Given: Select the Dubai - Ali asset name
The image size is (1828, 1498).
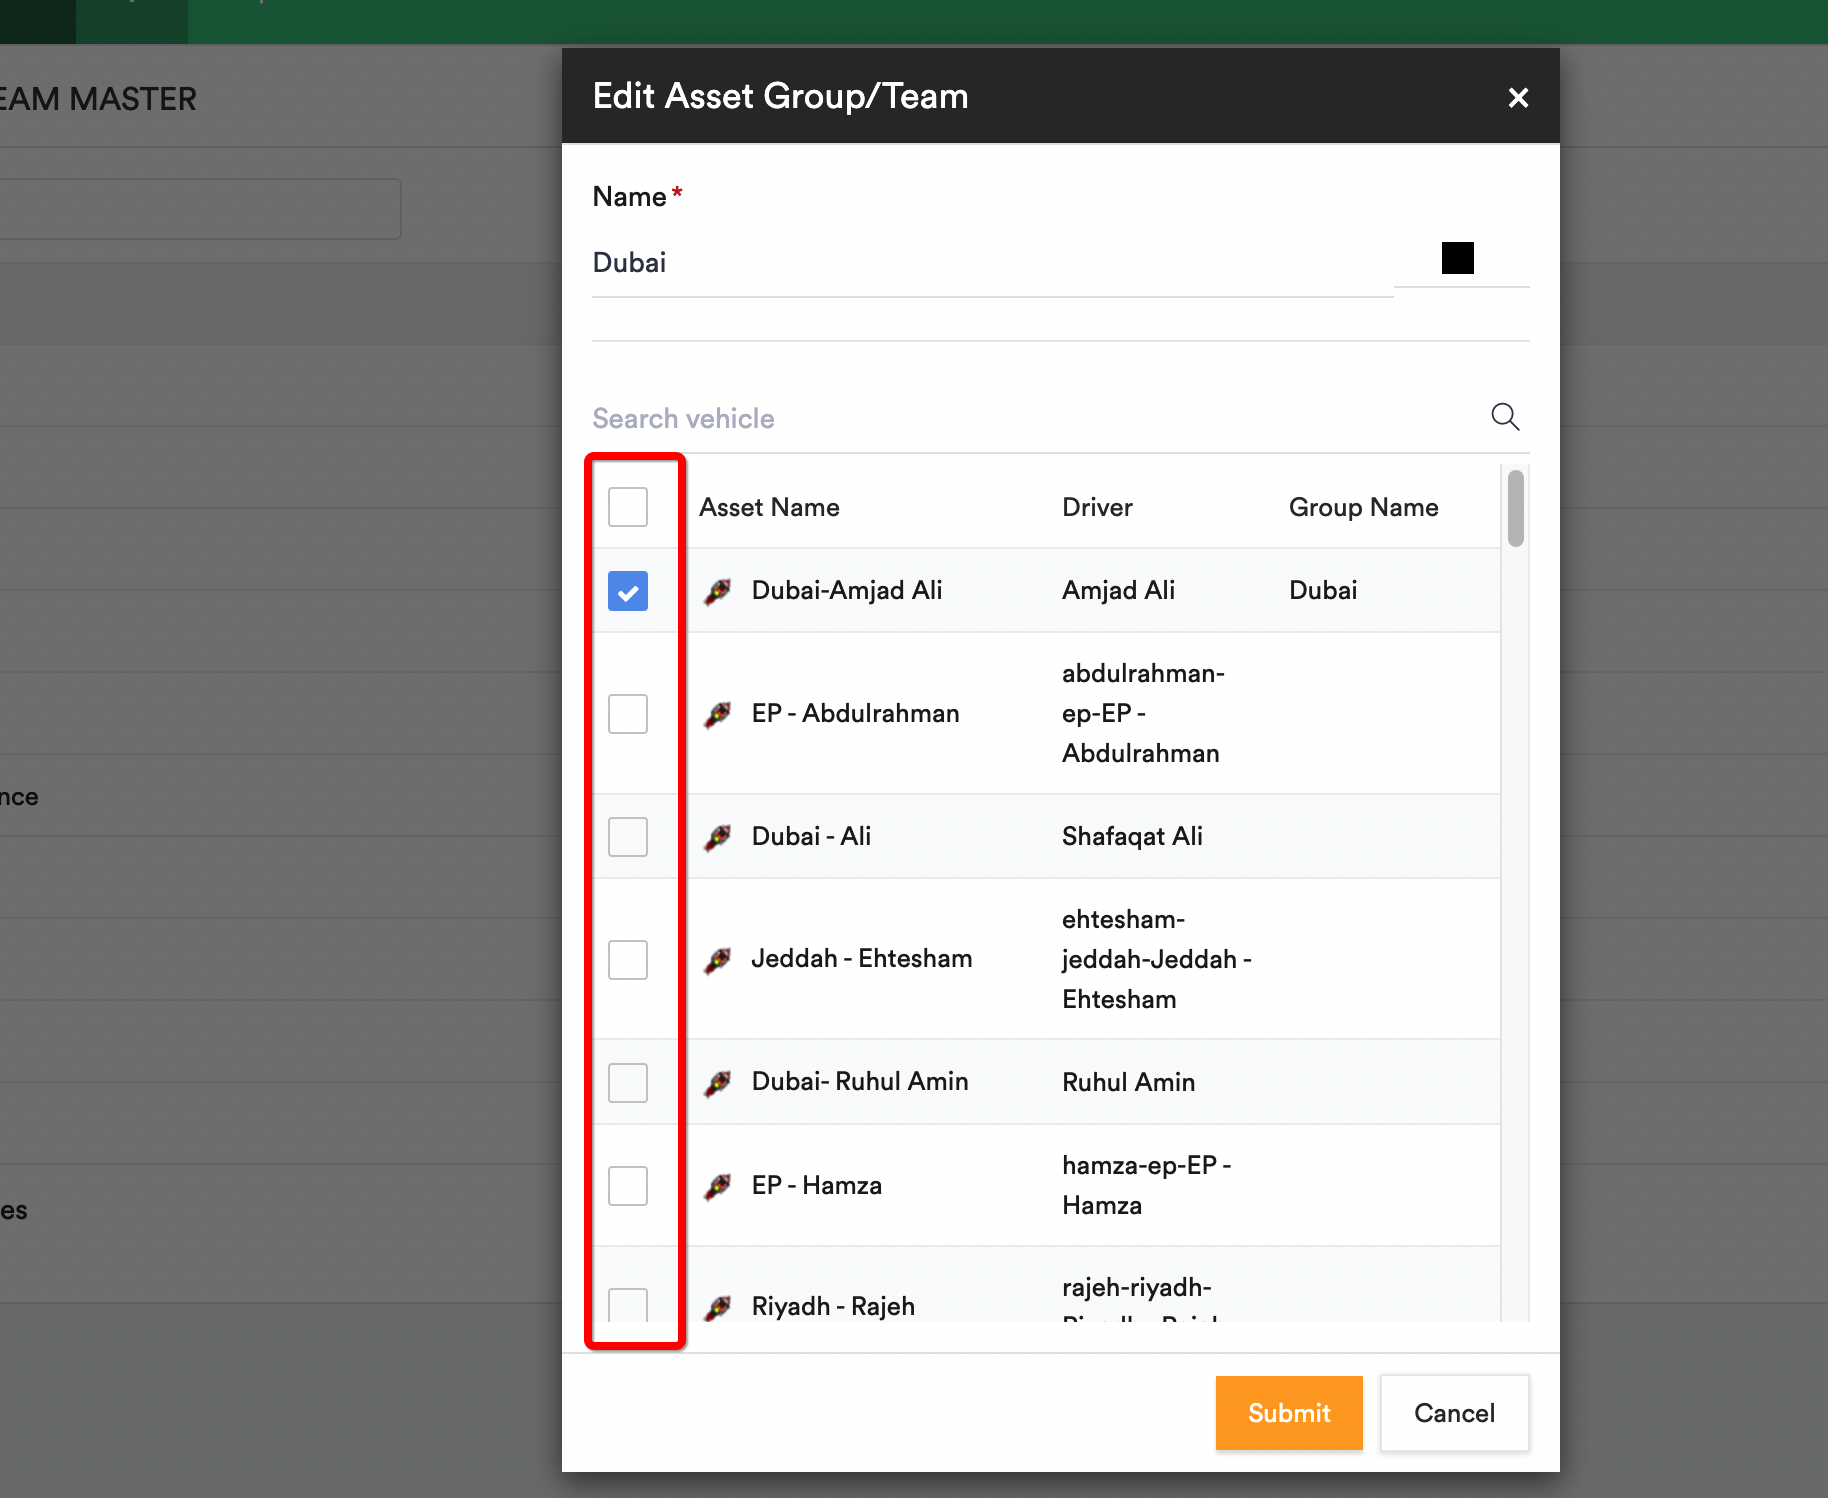Looking at the screenshot, I should (x=811, y=836).
